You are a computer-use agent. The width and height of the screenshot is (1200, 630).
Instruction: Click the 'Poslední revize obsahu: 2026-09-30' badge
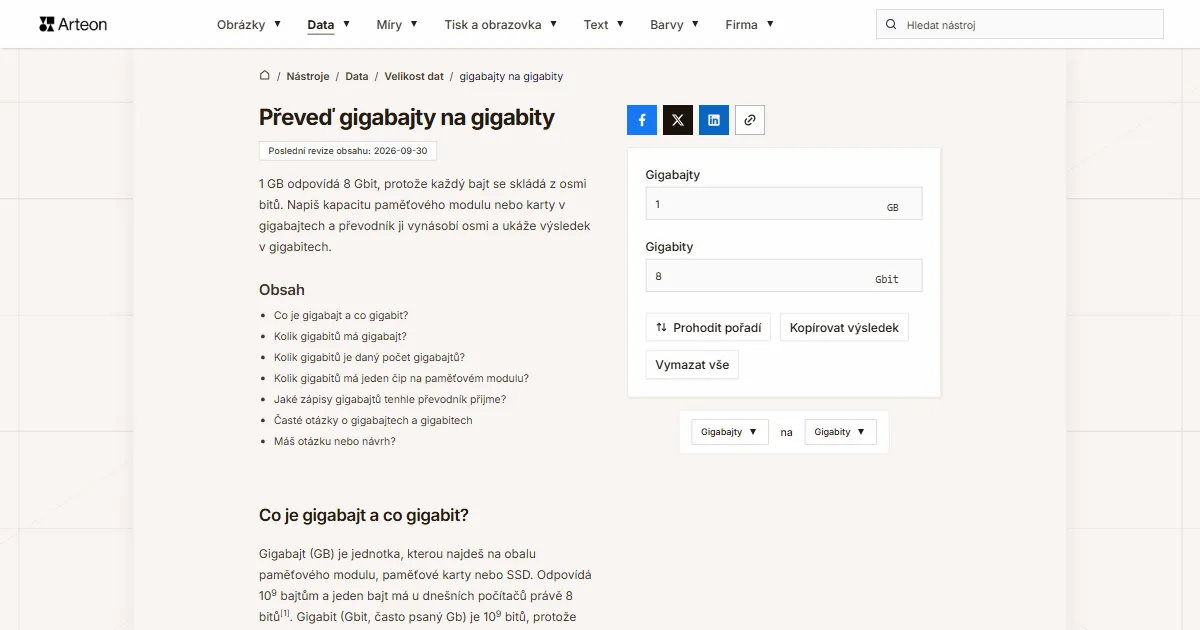coord(348,151)
